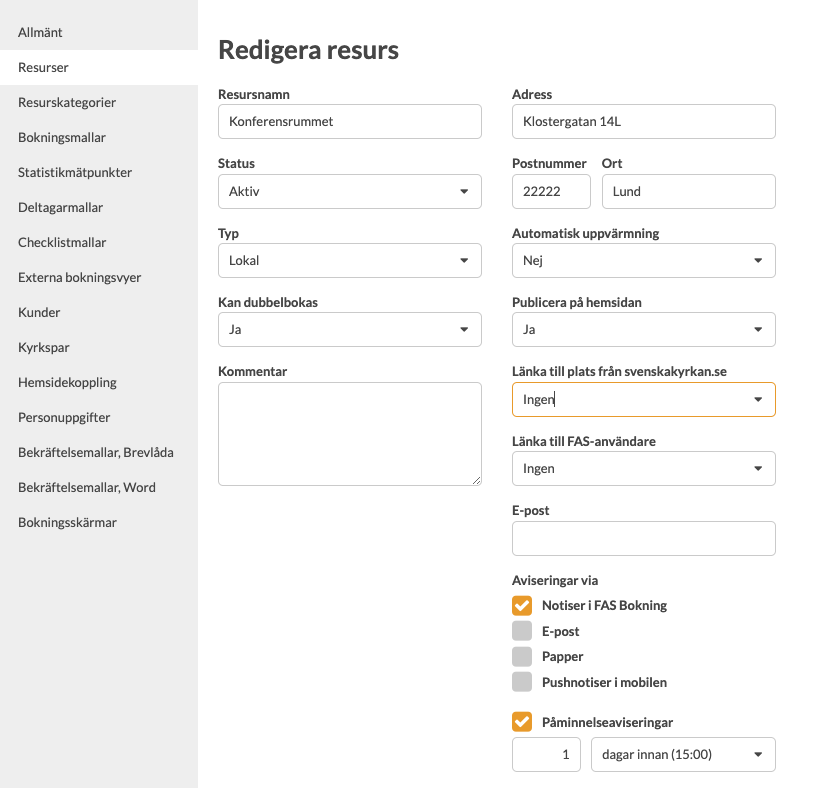Viewport: 820px width, 788px height.
Task: Open Bokningsmallar from the sidebar
Action: point(99,138)
